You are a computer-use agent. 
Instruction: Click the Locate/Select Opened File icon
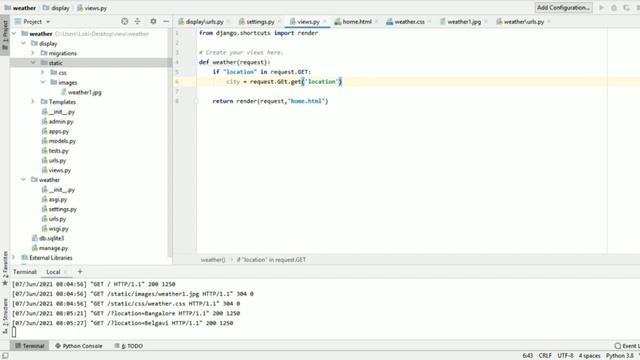point(124,21)
